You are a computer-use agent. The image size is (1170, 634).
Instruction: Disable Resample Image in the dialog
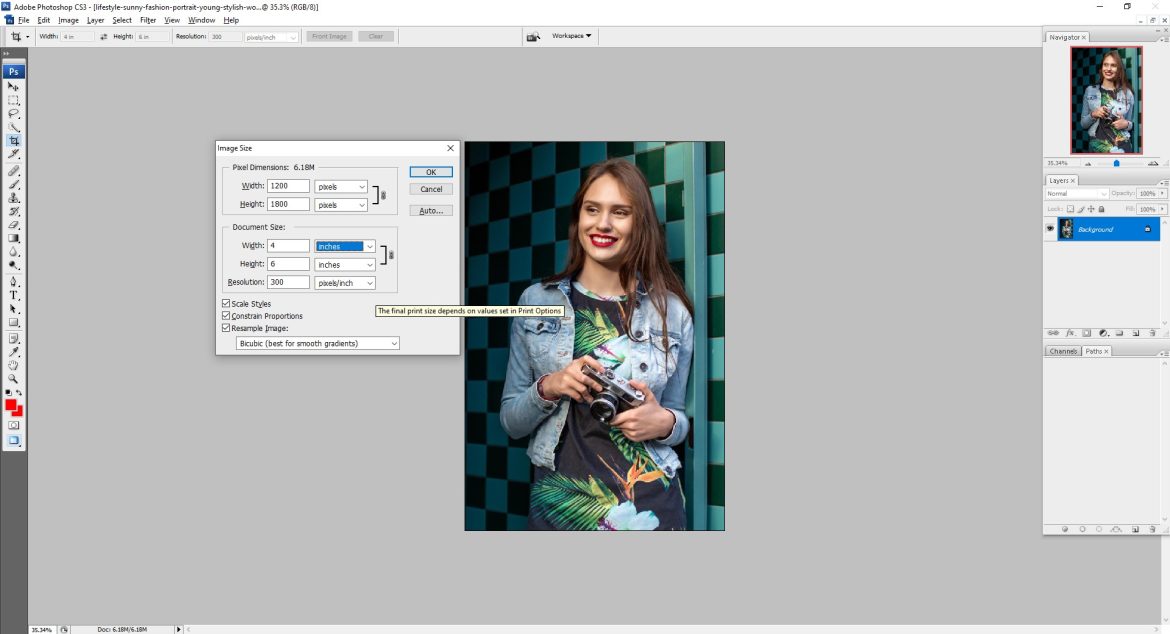tap(225, 327)
